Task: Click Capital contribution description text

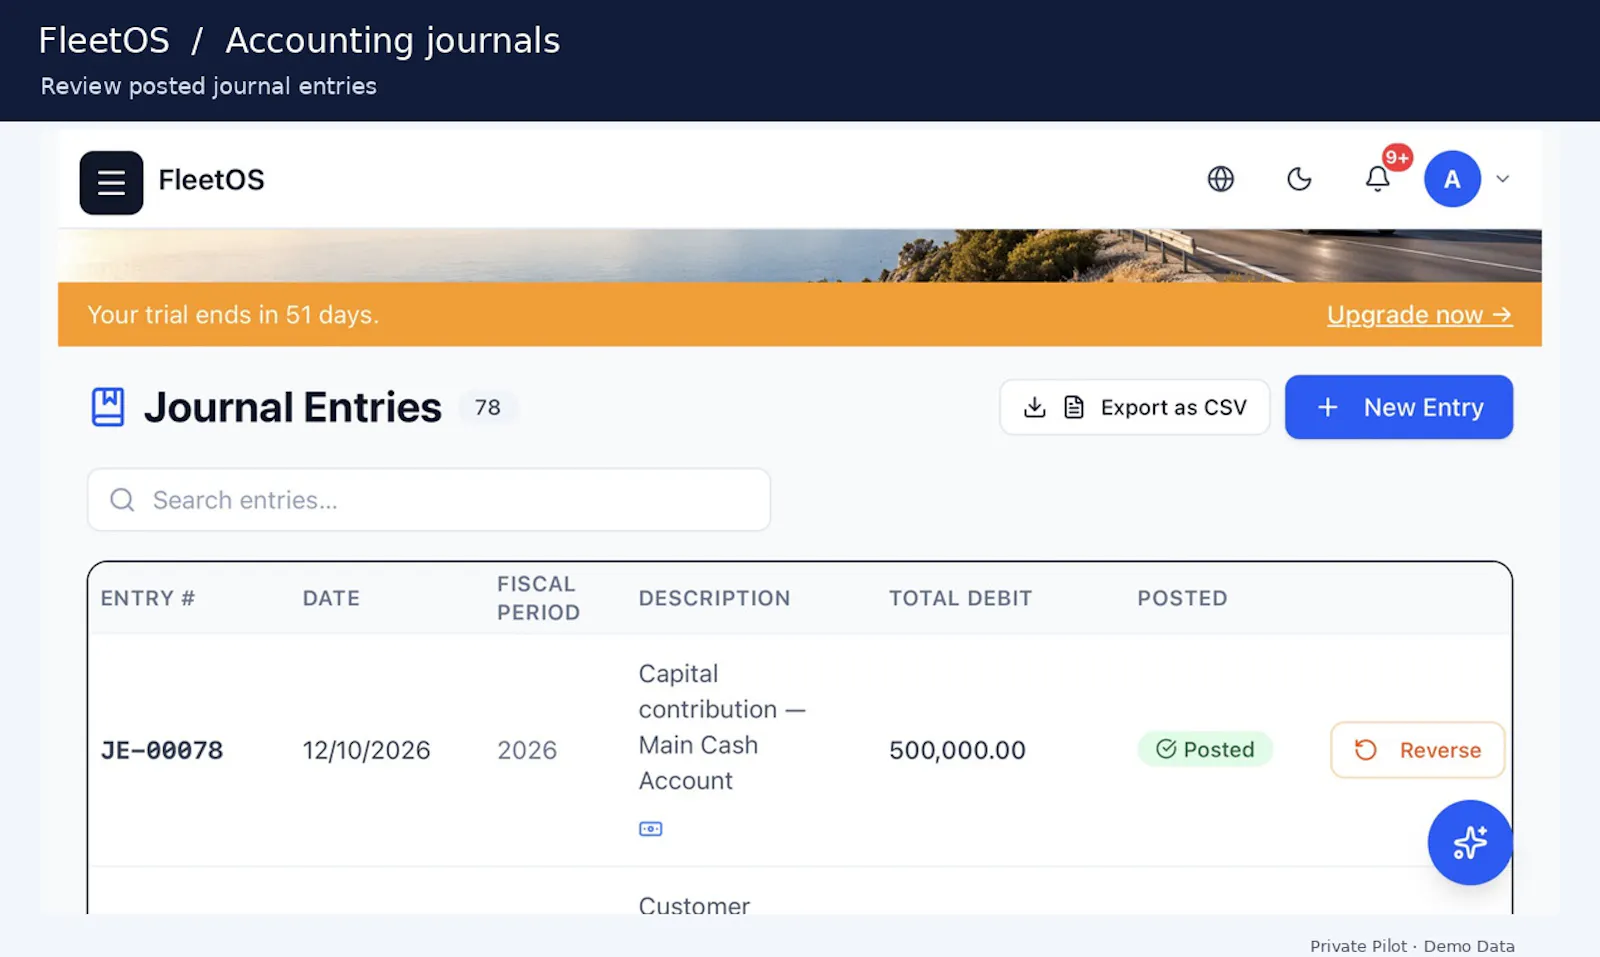Action: point(722,727)
